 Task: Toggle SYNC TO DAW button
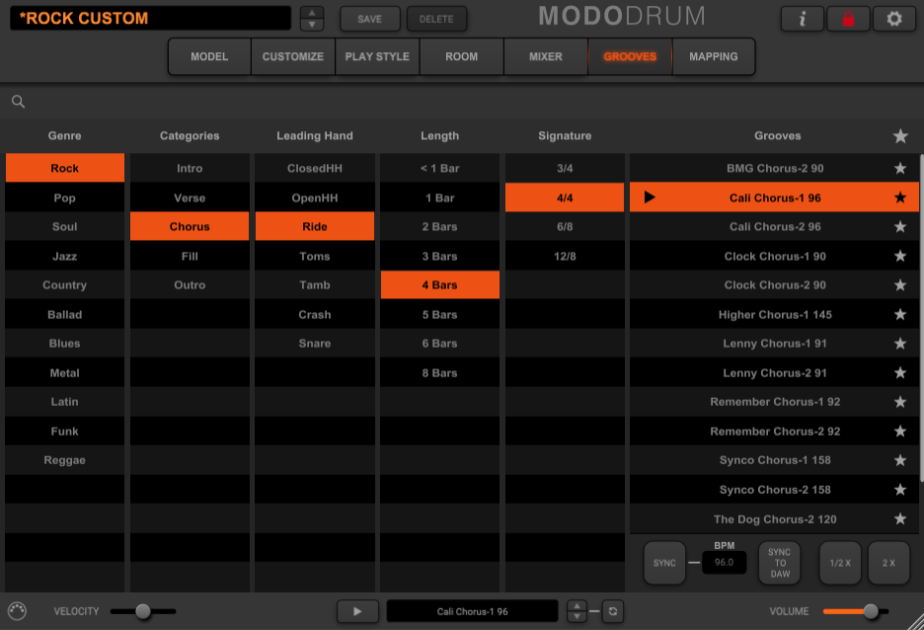tap(780, 563)
